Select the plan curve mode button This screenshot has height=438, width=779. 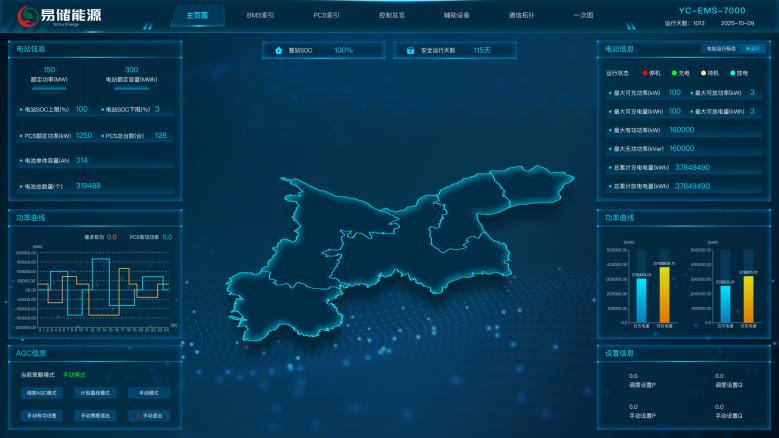(95, 393)
